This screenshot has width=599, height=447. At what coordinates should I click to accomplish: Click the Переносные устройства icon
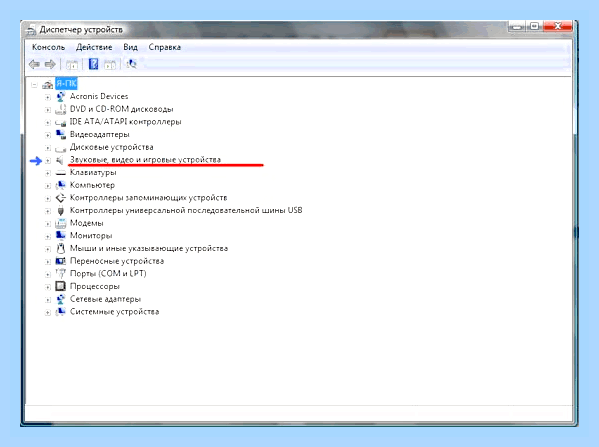tap(60, 261)
